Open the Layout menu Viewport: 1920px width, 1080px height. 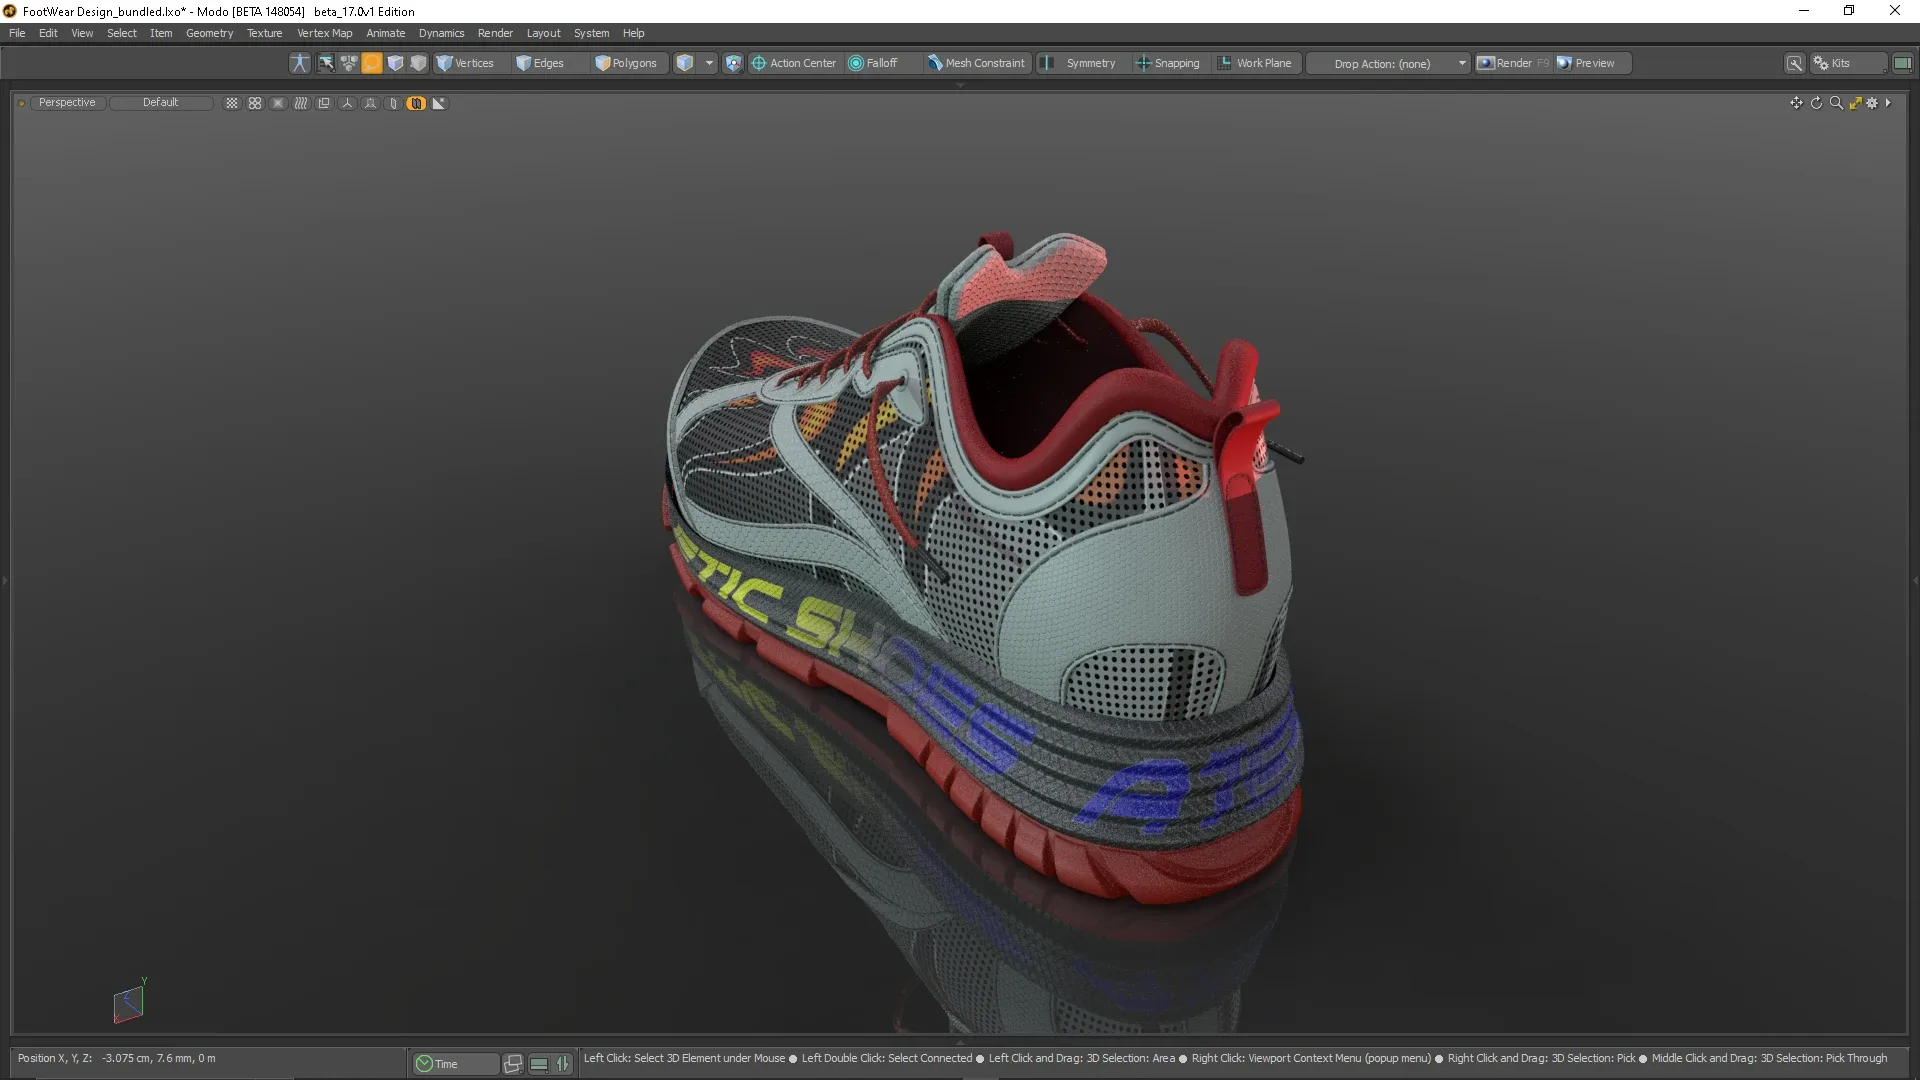point(543,33)
